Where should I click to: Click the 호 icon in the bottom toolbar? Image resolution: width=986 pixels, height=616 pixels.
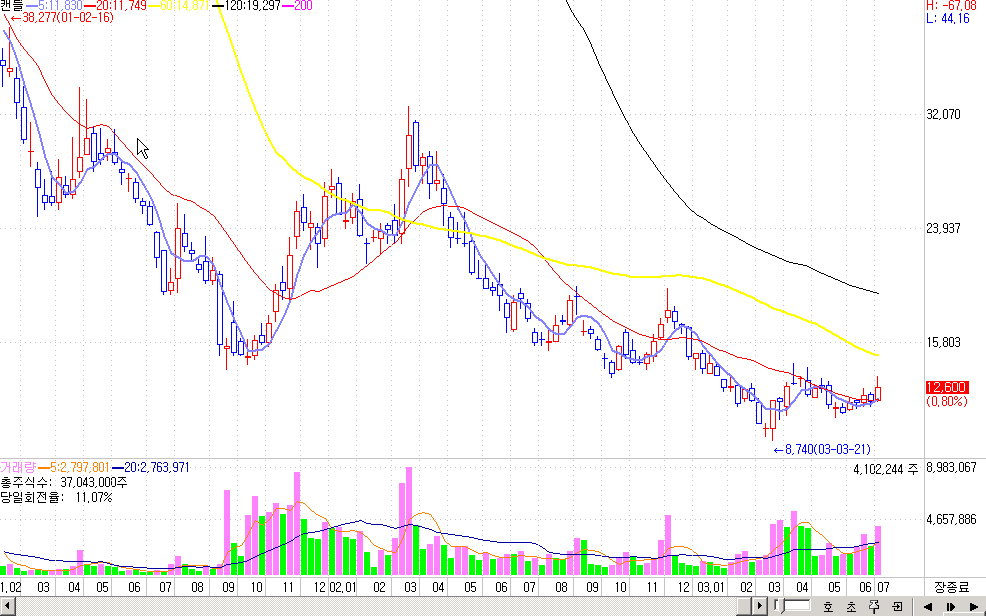tap(827, 606)
